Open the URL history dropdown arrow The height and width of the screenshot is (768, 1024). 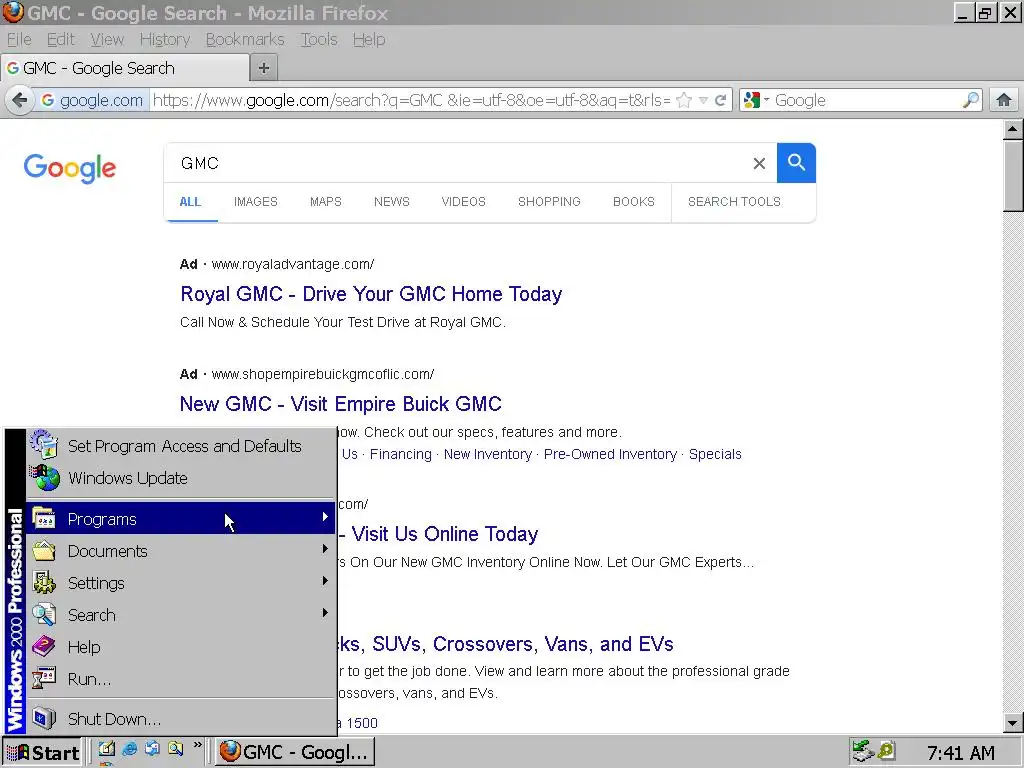(x=703, y=101)
